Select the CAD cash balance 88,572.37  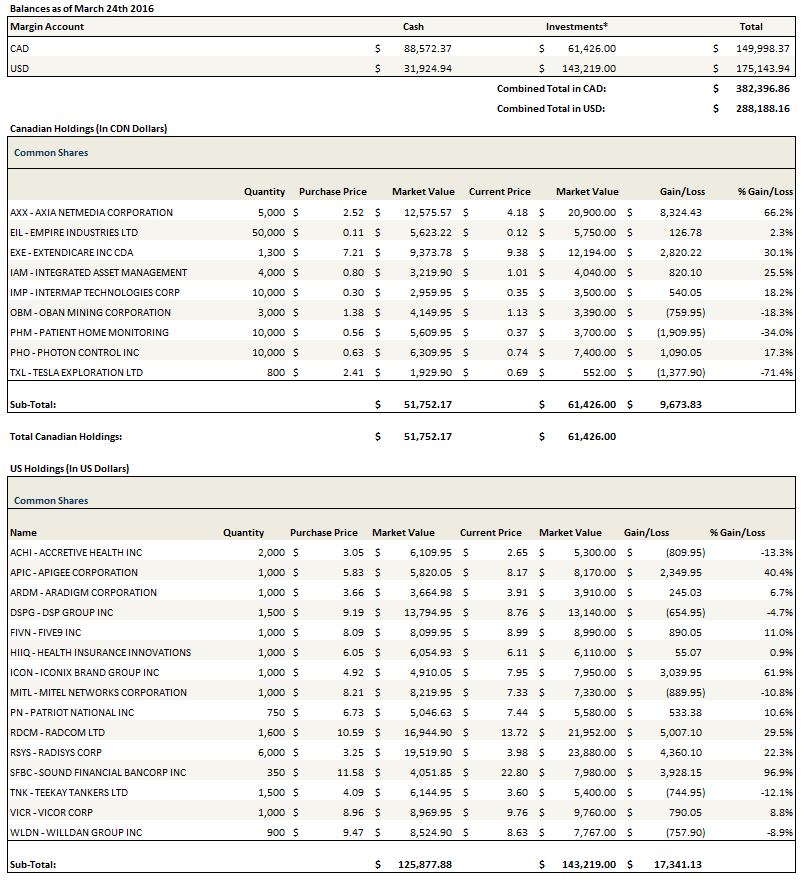427,48
